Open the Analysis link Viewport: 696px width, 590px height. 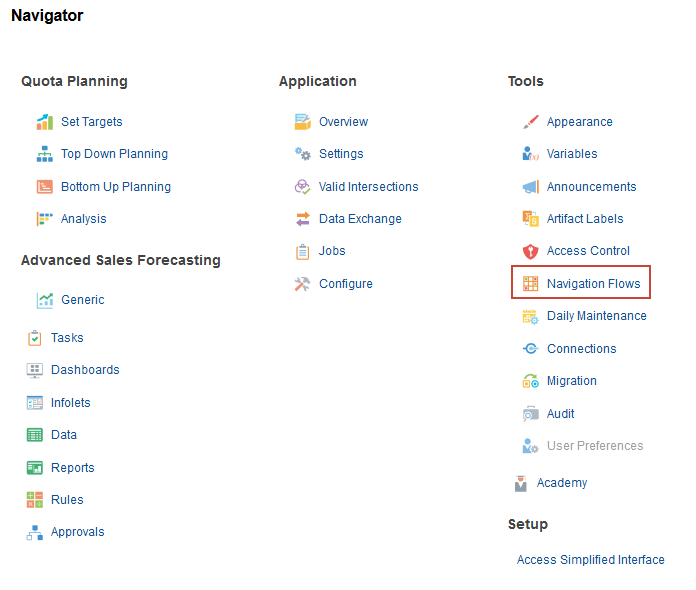coord(83,219)
